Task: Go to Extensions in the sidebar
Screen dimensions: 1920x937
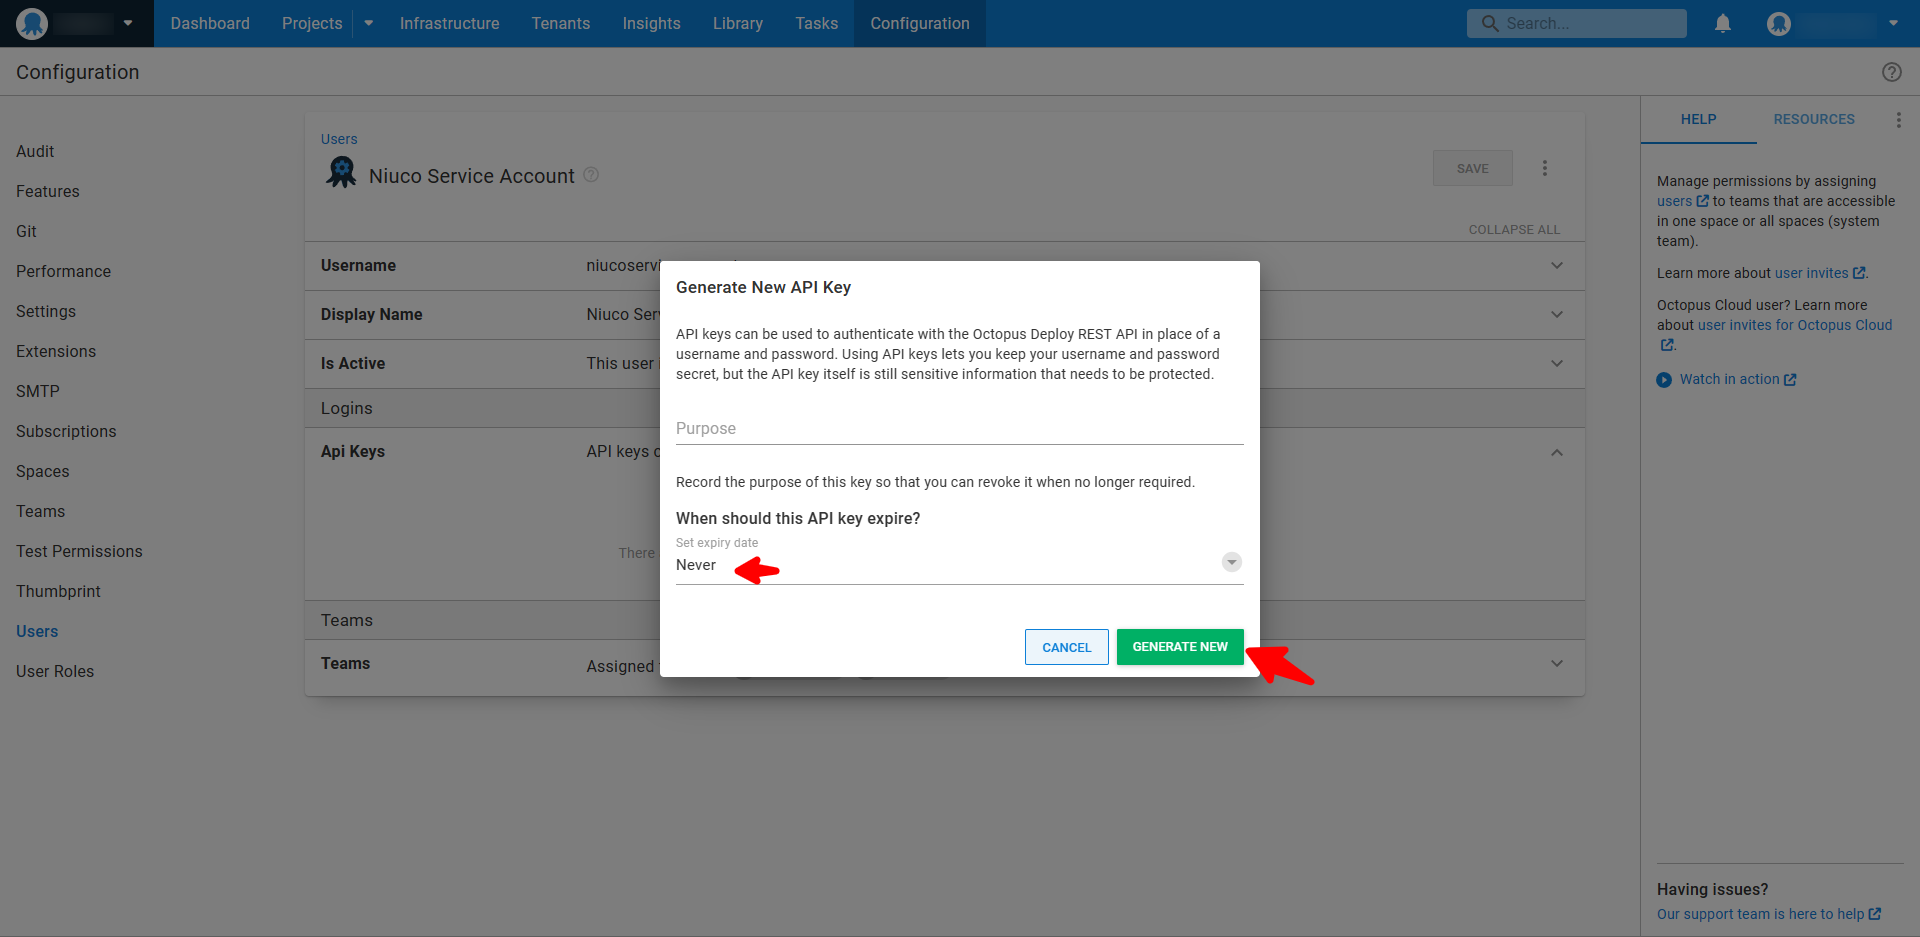Action: (x=56, y=351)
